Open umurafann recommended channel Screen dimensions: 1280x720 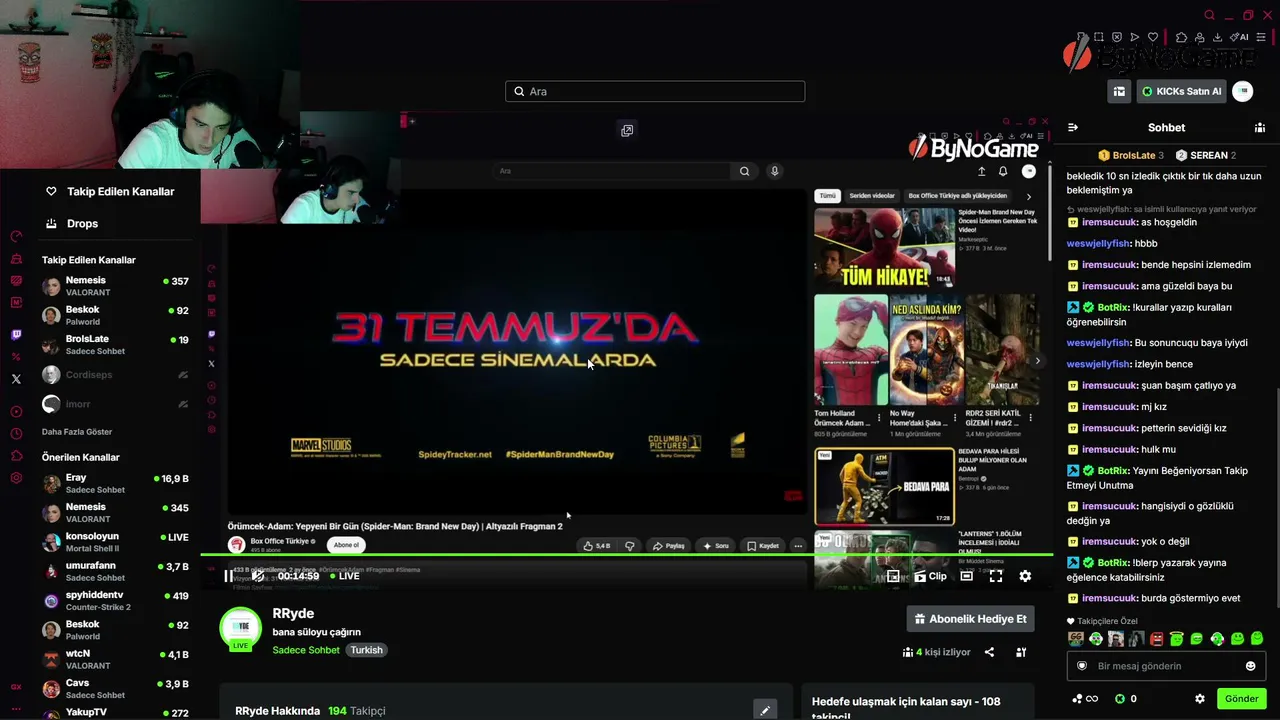(x=115, y=571)
